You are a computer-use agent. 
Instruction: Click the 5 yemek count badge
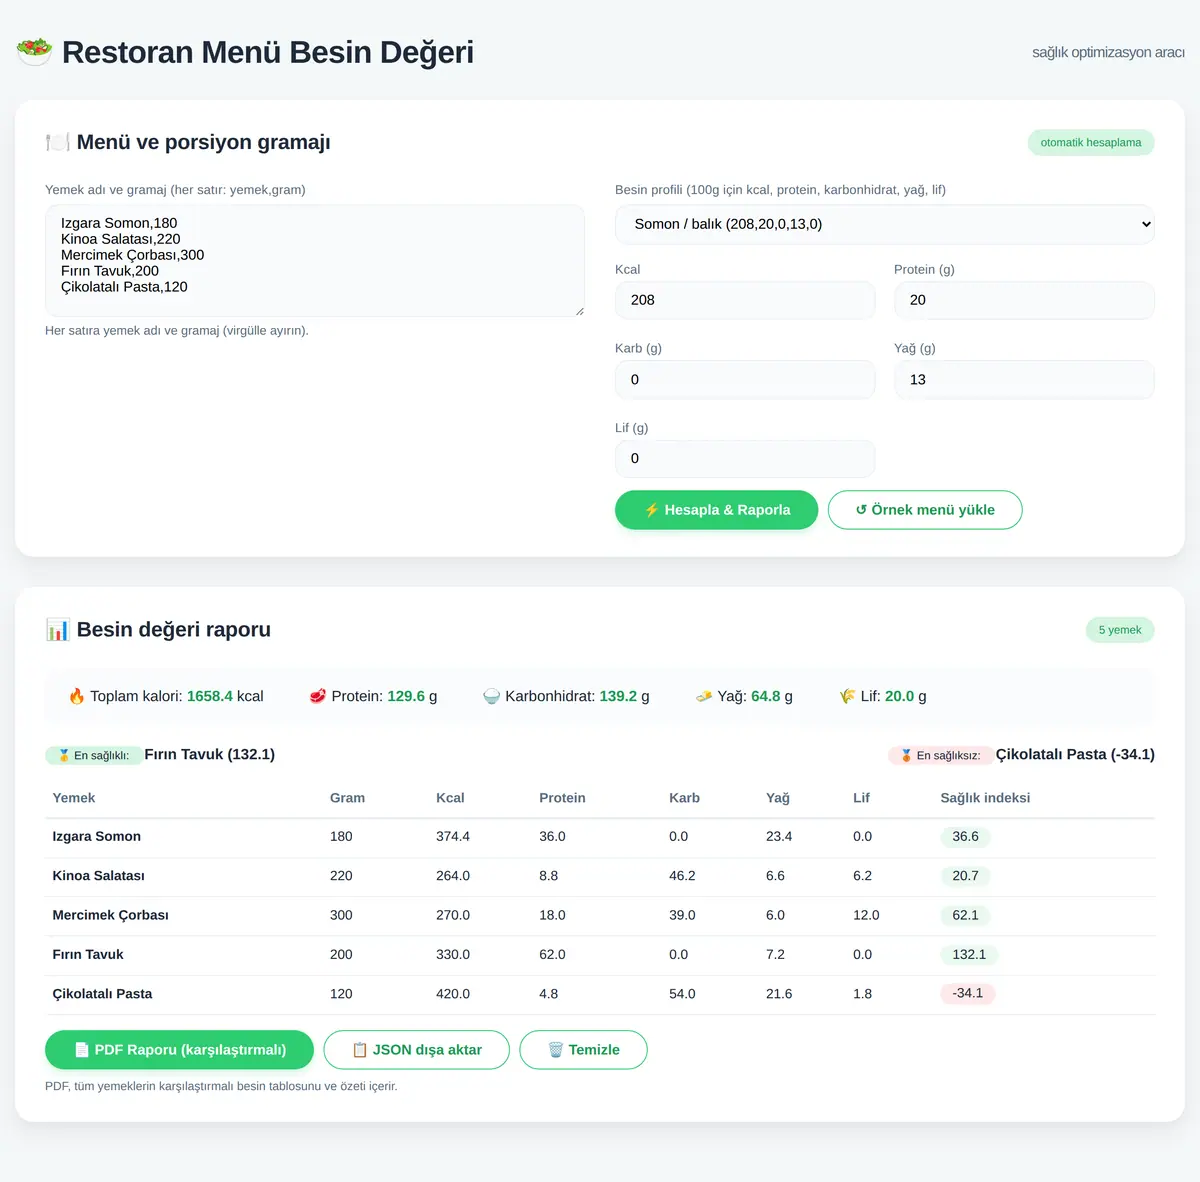[x=1120, y=630]
